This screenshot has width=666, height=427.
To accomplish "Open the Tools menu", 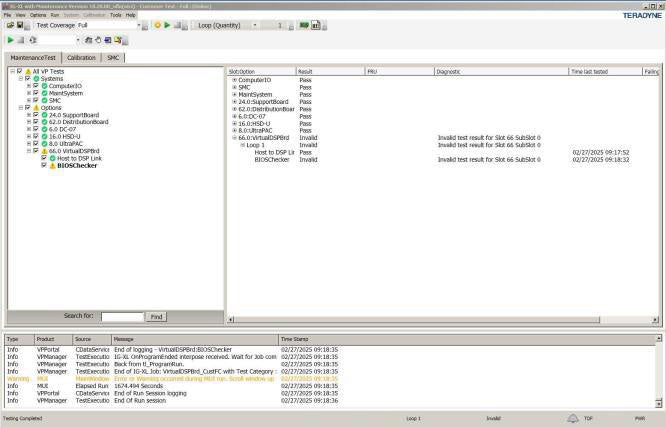I will (x=116, y=15).
